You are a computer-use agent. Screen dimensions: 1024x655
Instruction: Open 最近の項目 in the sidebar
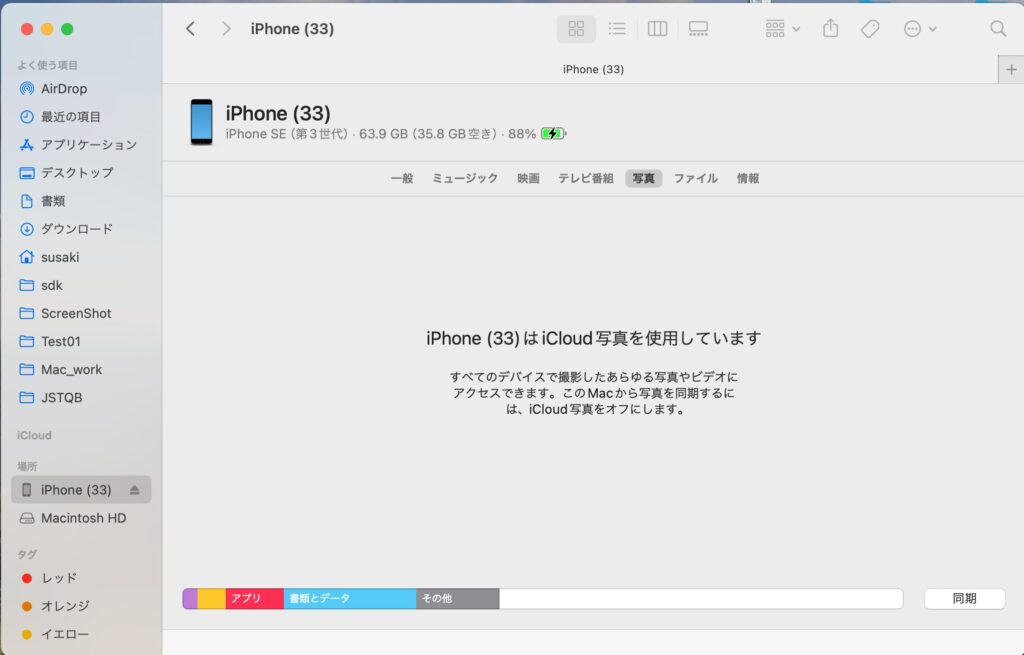81,116
